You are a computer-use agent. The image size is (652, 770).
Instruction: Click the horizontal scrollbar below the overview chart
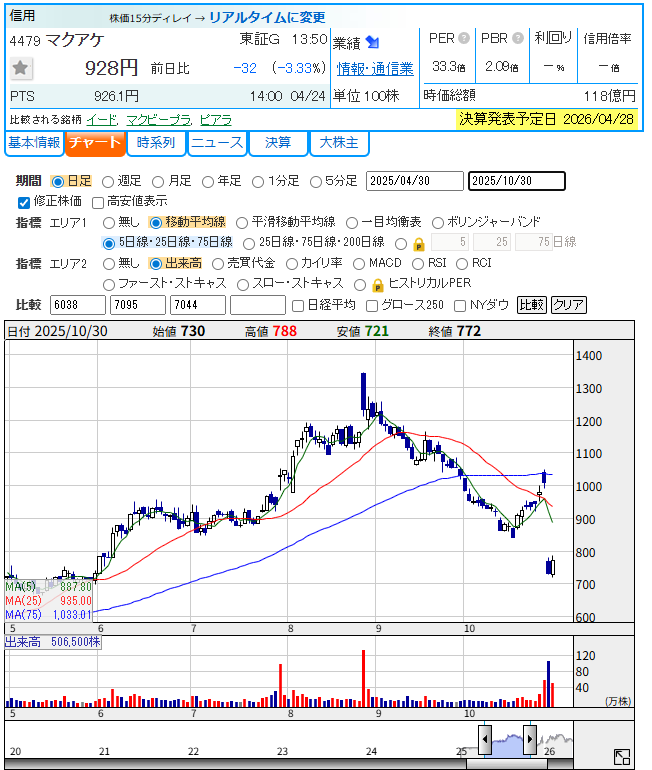point(506,765)
